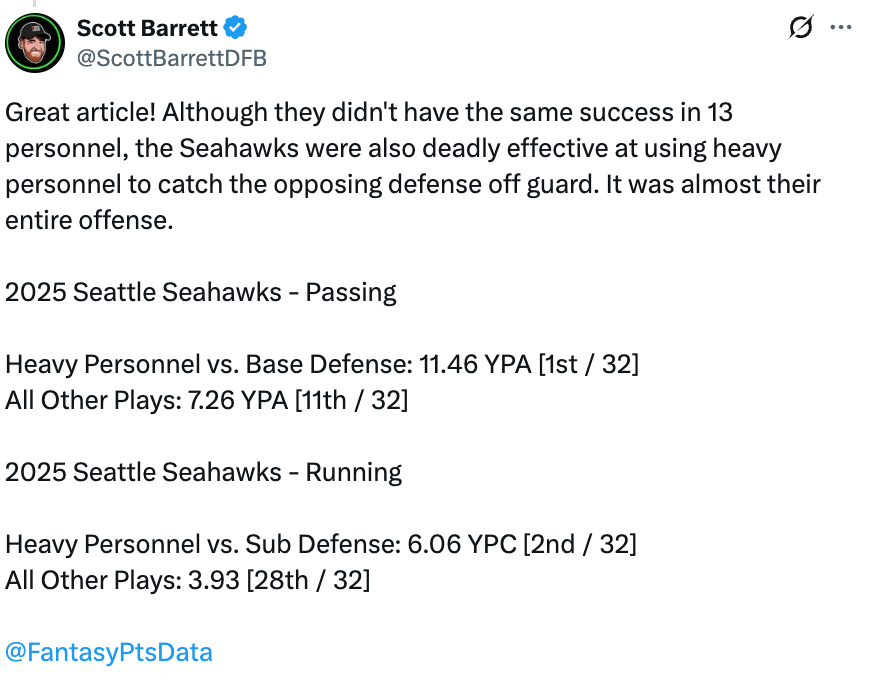Click the 'All Other Plays: 7.26 YPA' line
This screenshot has height=684, width=874.
pos(206,400)
